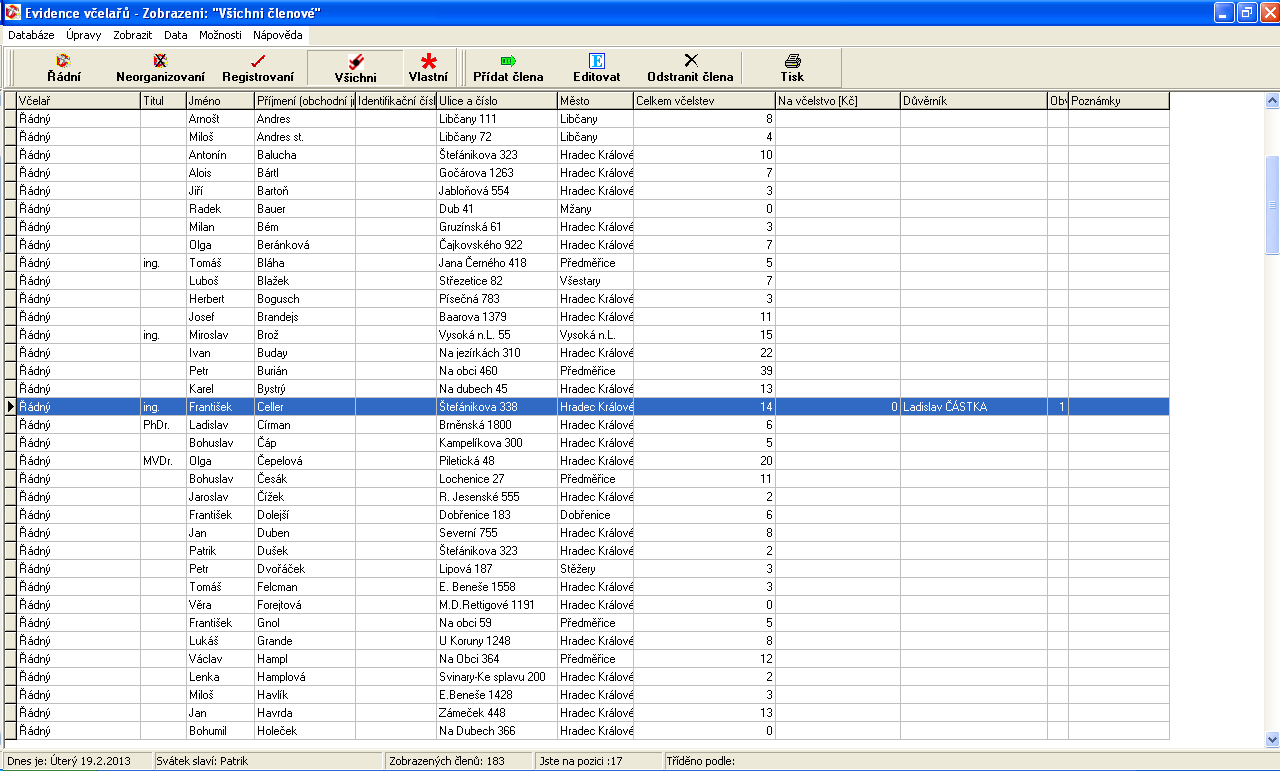The height and width of the screenshot is (771, 1280).
Task: Click Přidat člena to add member
Action: 508,68
